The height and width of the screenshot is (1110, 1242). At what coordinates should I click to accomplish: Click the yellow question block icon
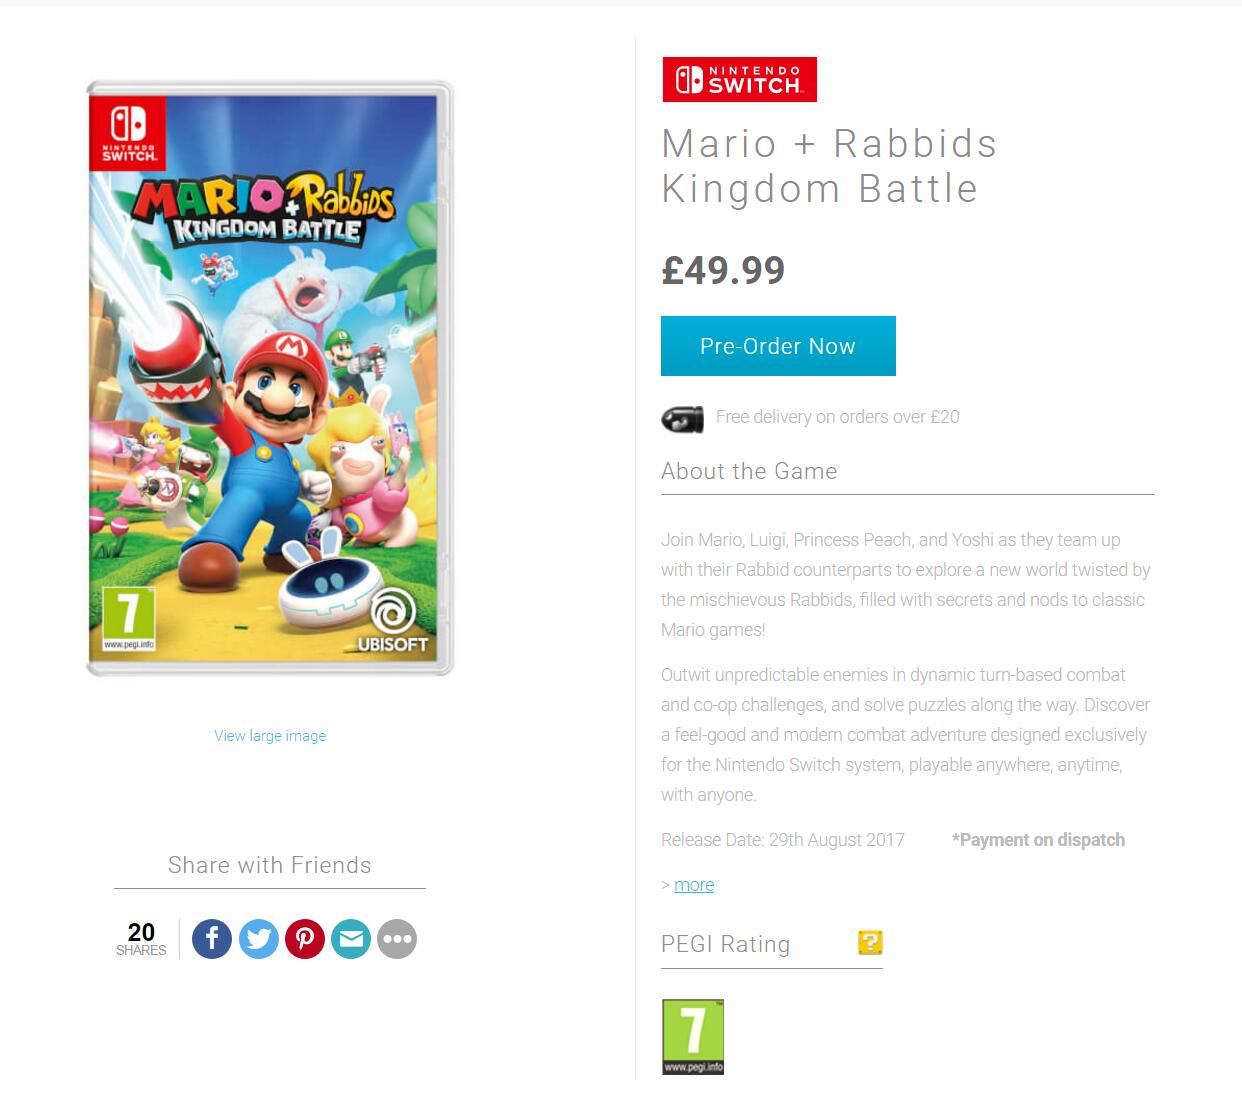pos(870,943)
